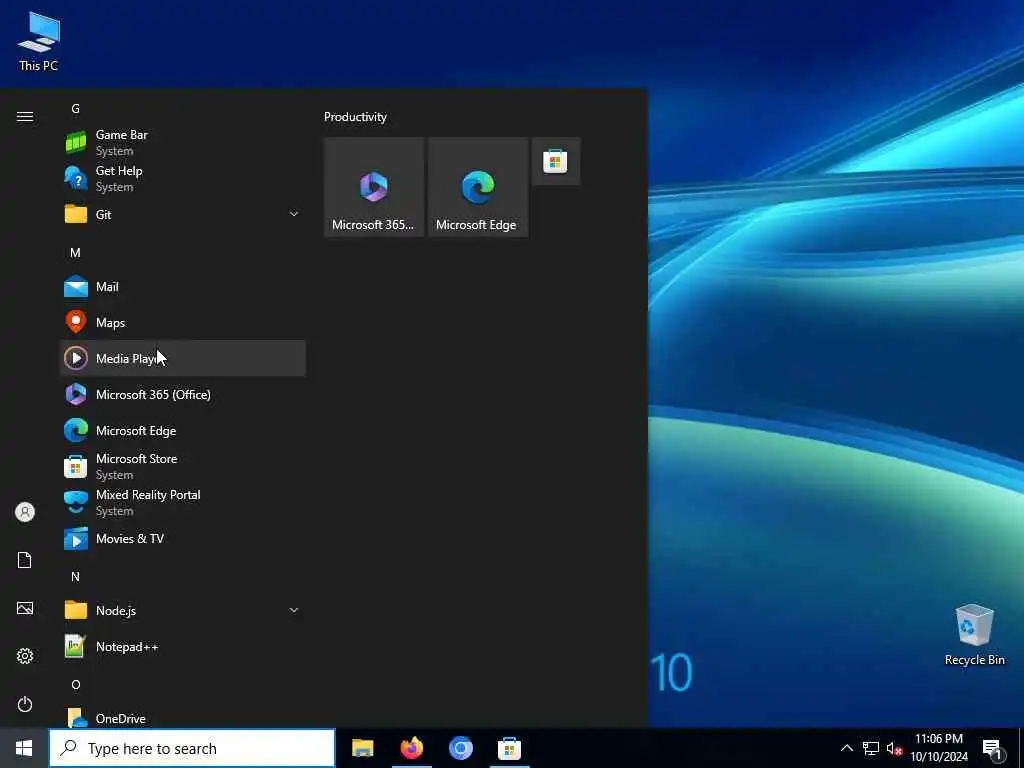1024x768 pixels.
Task: Open Pictures from Start sidebar
Action: tap(25, 609)
